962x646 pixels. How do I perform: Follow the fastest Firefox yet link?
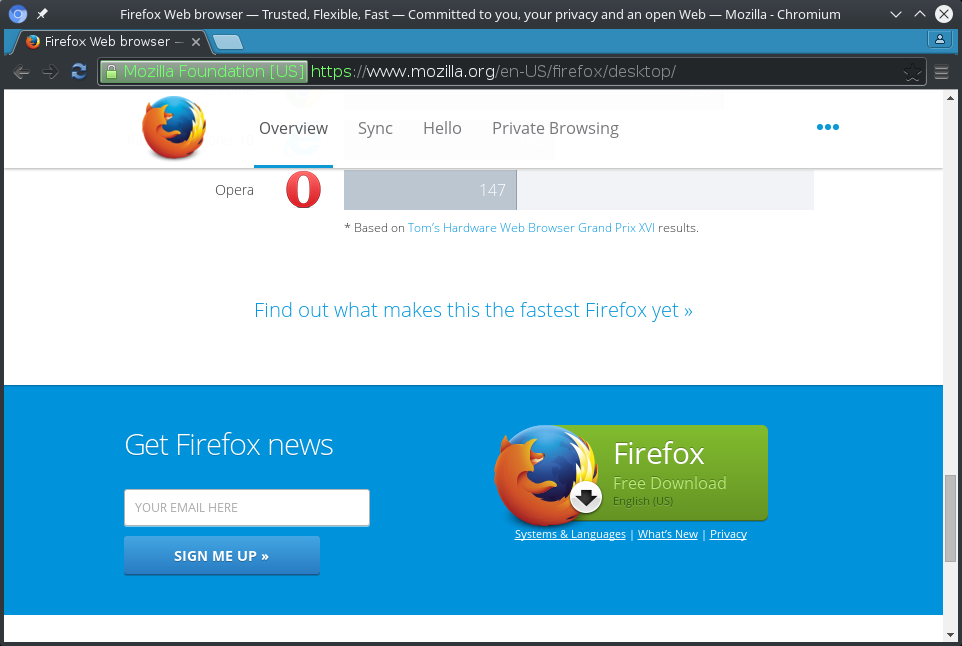pyautogui.click(x=473, y=310)
